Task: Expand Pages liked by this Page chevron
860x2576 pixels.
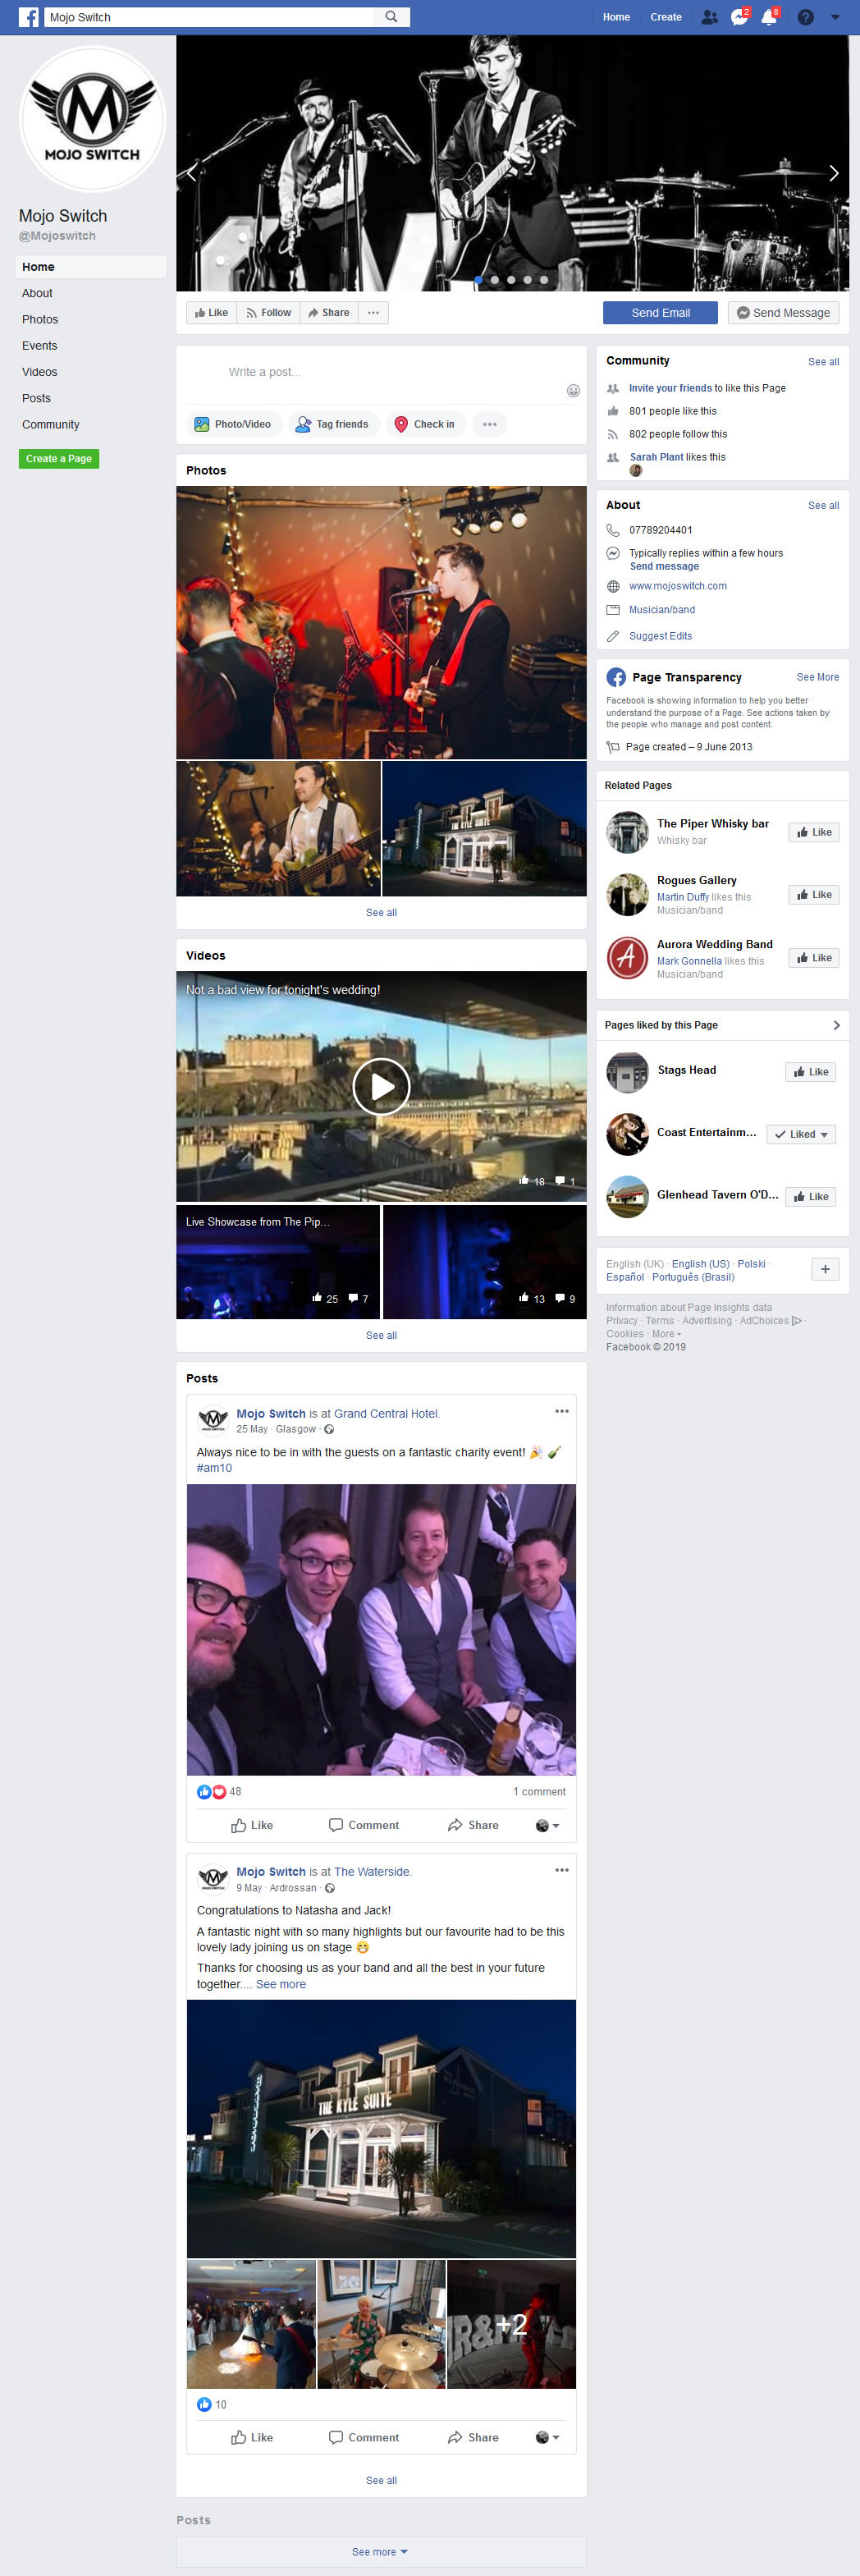Action: click(836, 1025)
